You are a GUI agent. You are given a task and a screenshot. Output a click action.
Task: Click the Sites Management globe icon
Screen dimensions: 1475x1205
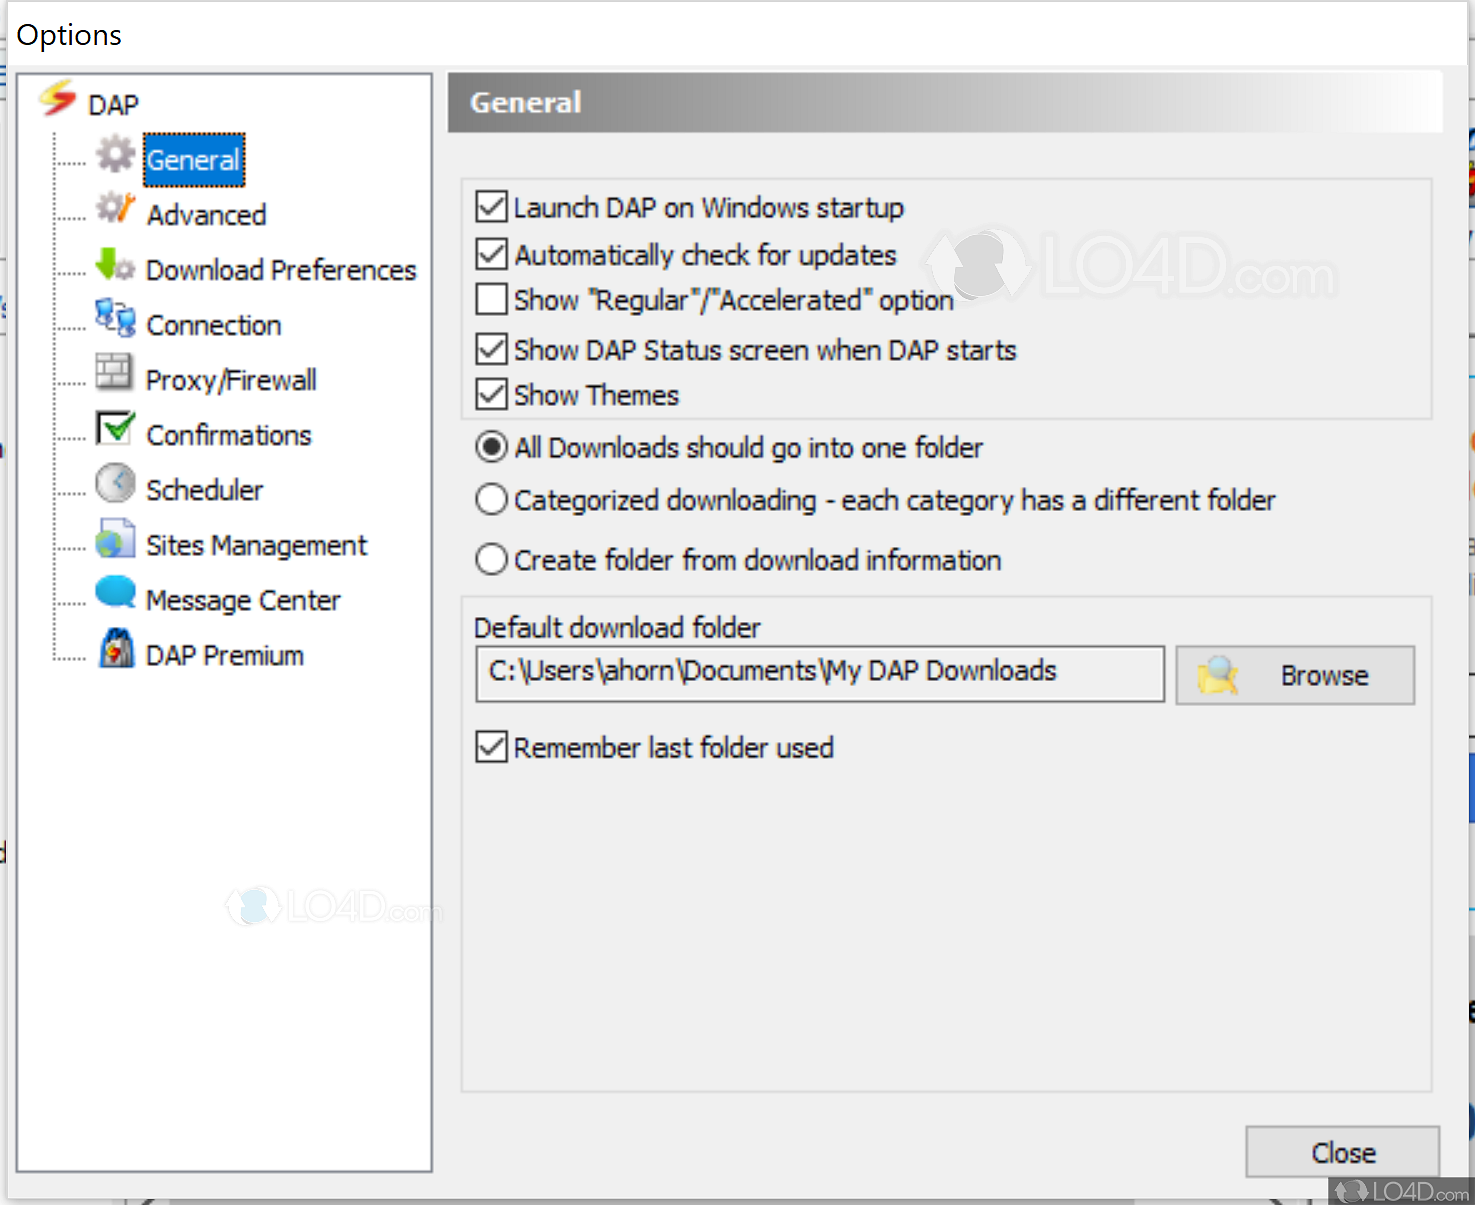(113, 537)
